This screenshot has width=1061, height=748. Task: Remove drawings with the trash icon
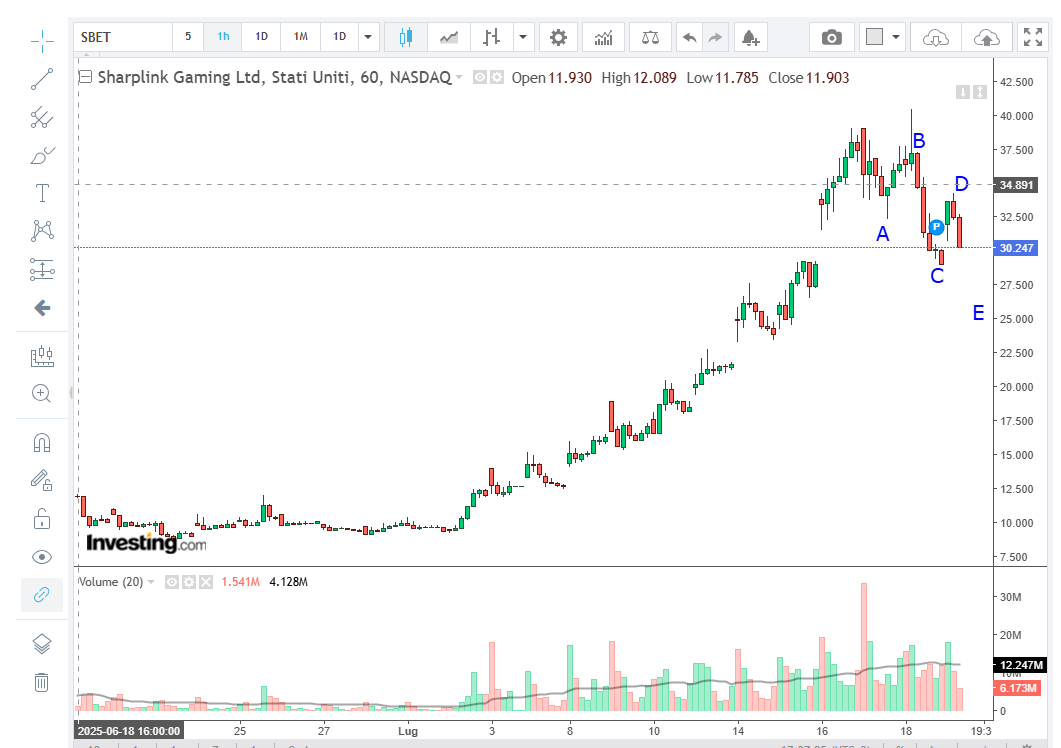coord(42,682)
